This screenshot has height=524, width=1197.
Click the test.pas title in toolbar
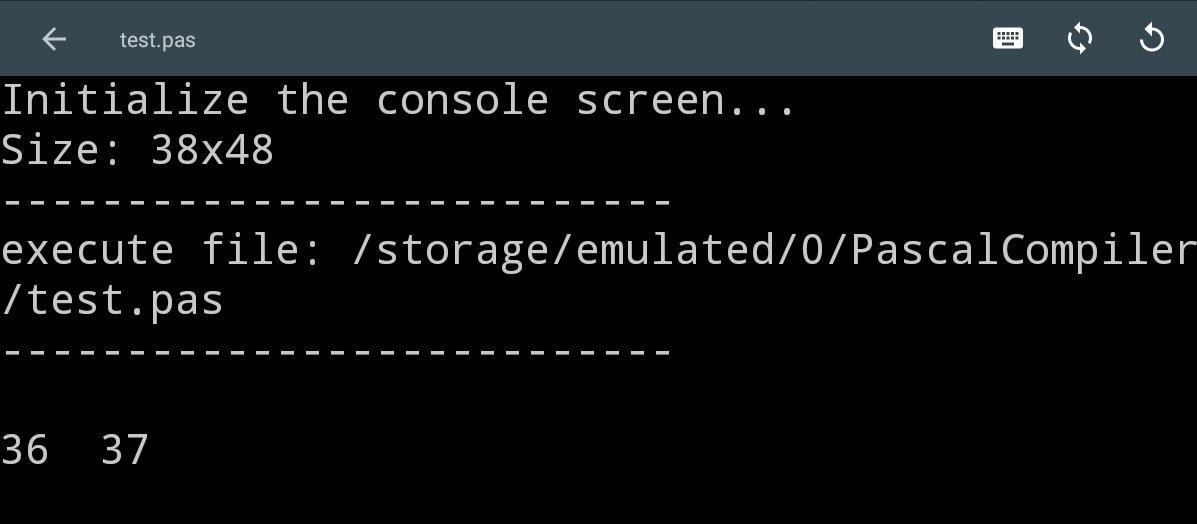pos(157,40)
